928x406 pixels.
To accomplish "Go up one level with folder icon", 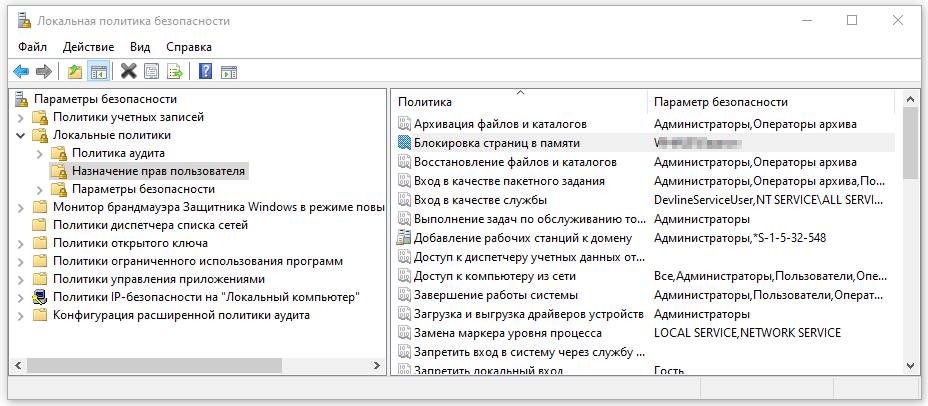I will (x=75, y=71).
